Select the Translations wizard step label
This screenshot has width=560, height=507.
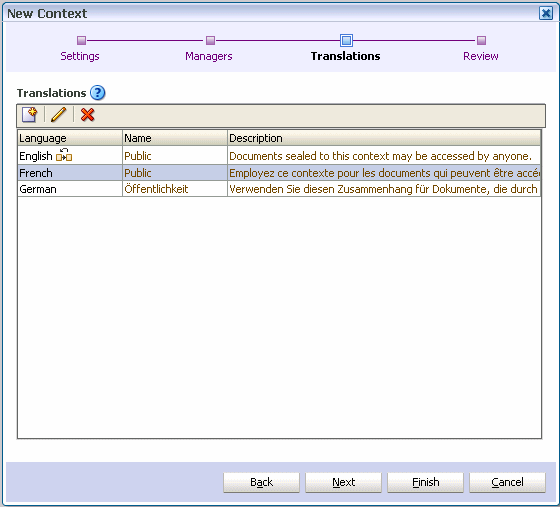[x=345, y=56]
